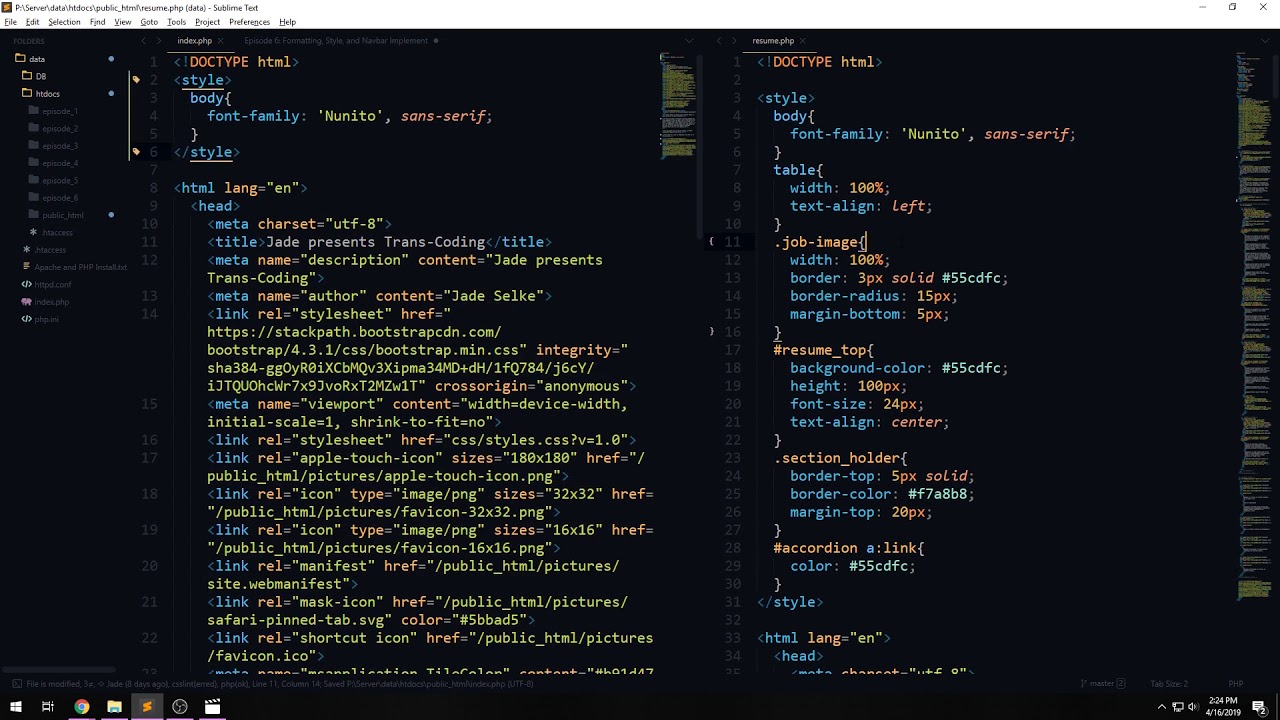
Task: Open php.ini from the sidebar
Action: (x=46, y=319)
